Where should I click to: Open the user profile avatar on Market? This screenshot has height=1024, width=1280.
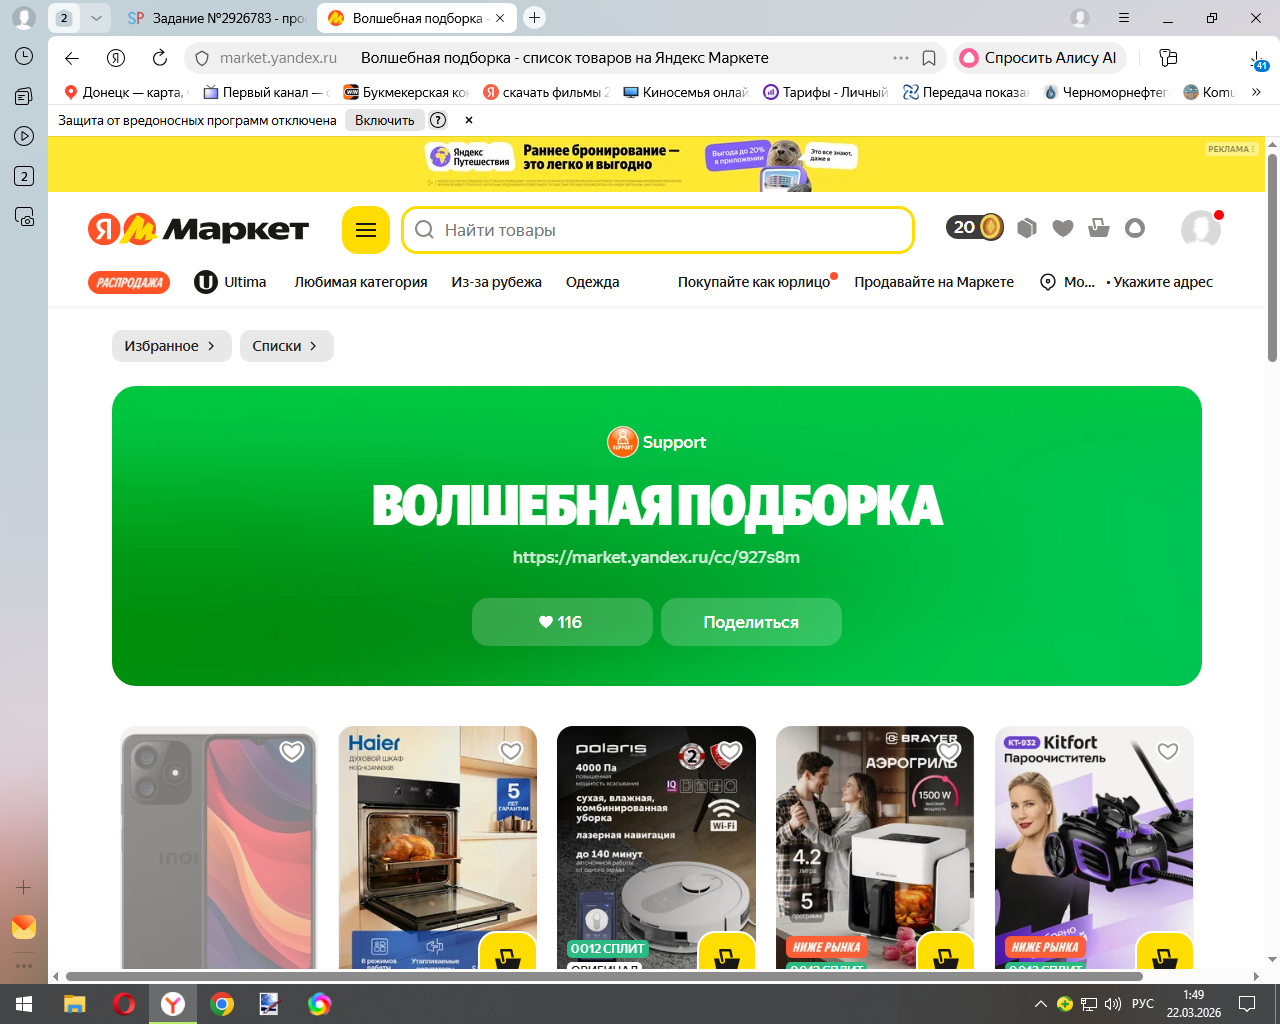(x=1201, y=229)
